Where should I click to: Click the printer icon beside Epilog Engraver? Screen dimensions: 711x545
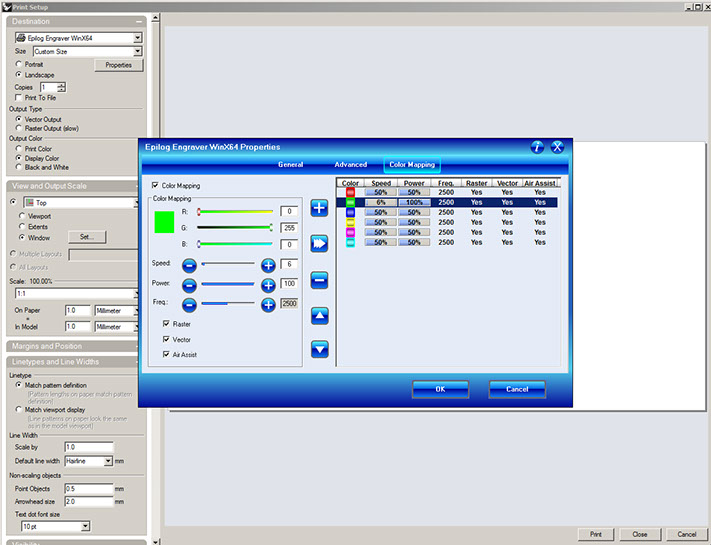pyautogui.click(x=21, y=38)
